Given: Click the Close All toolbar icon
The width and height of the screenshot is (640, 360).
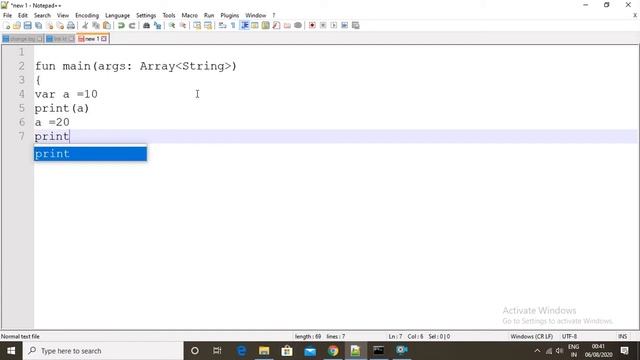Looking at the screenshot, I should (x=60, y=25).
